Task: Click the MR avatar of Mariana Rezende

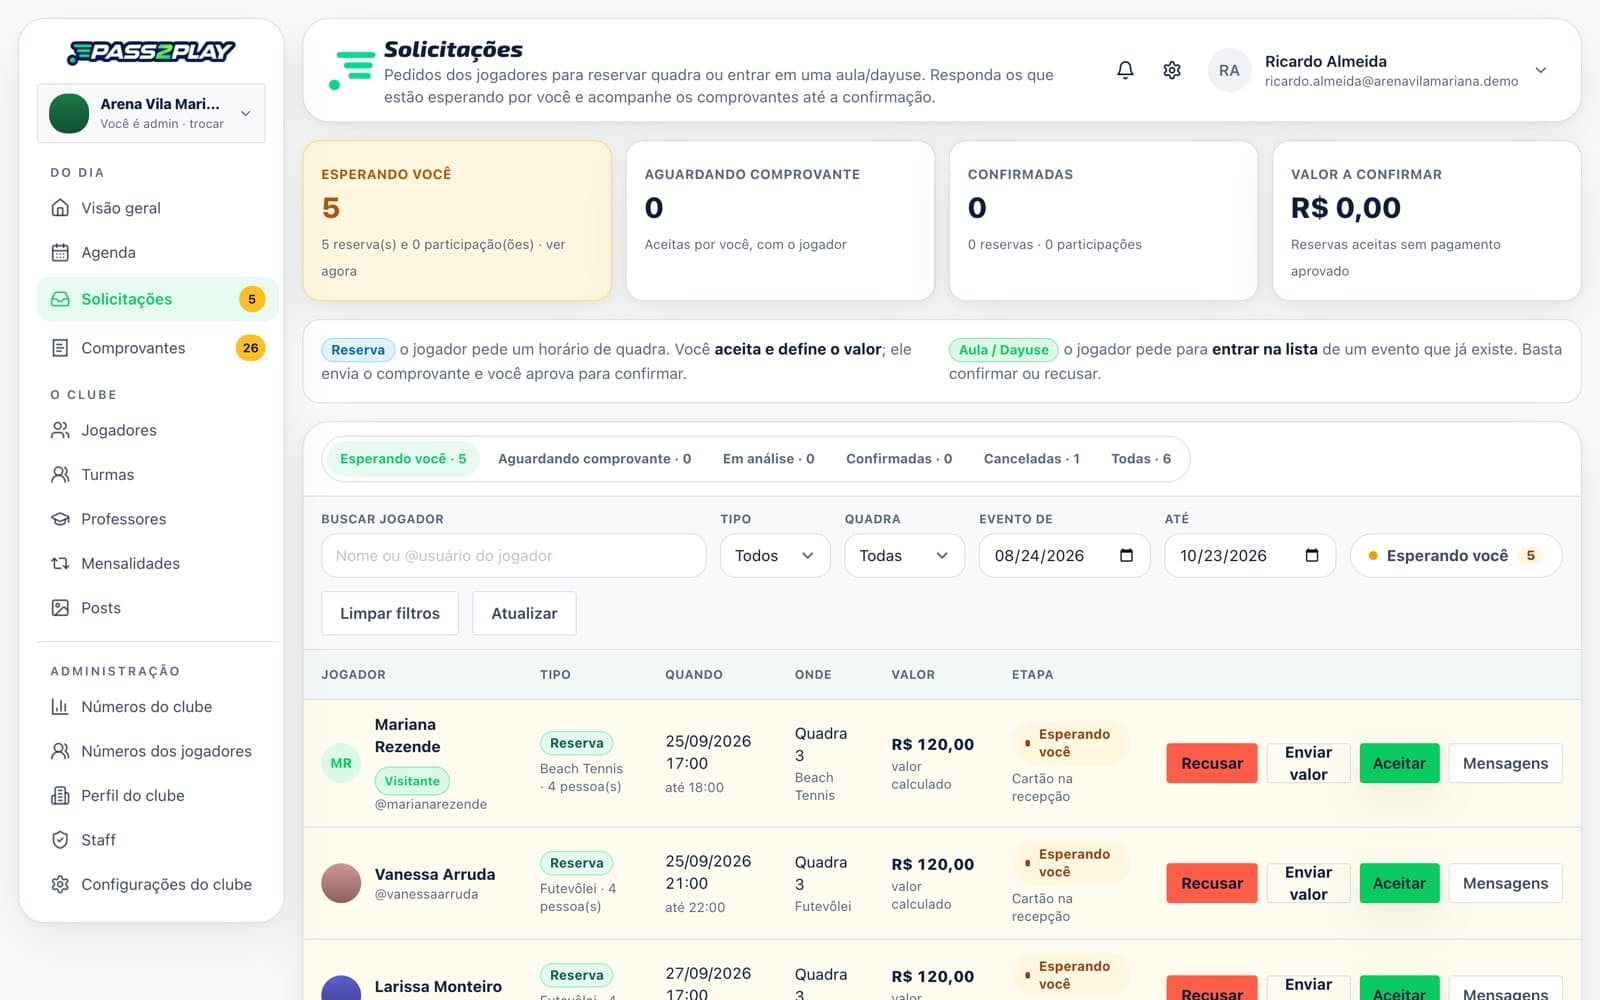Action: point(341,763)
